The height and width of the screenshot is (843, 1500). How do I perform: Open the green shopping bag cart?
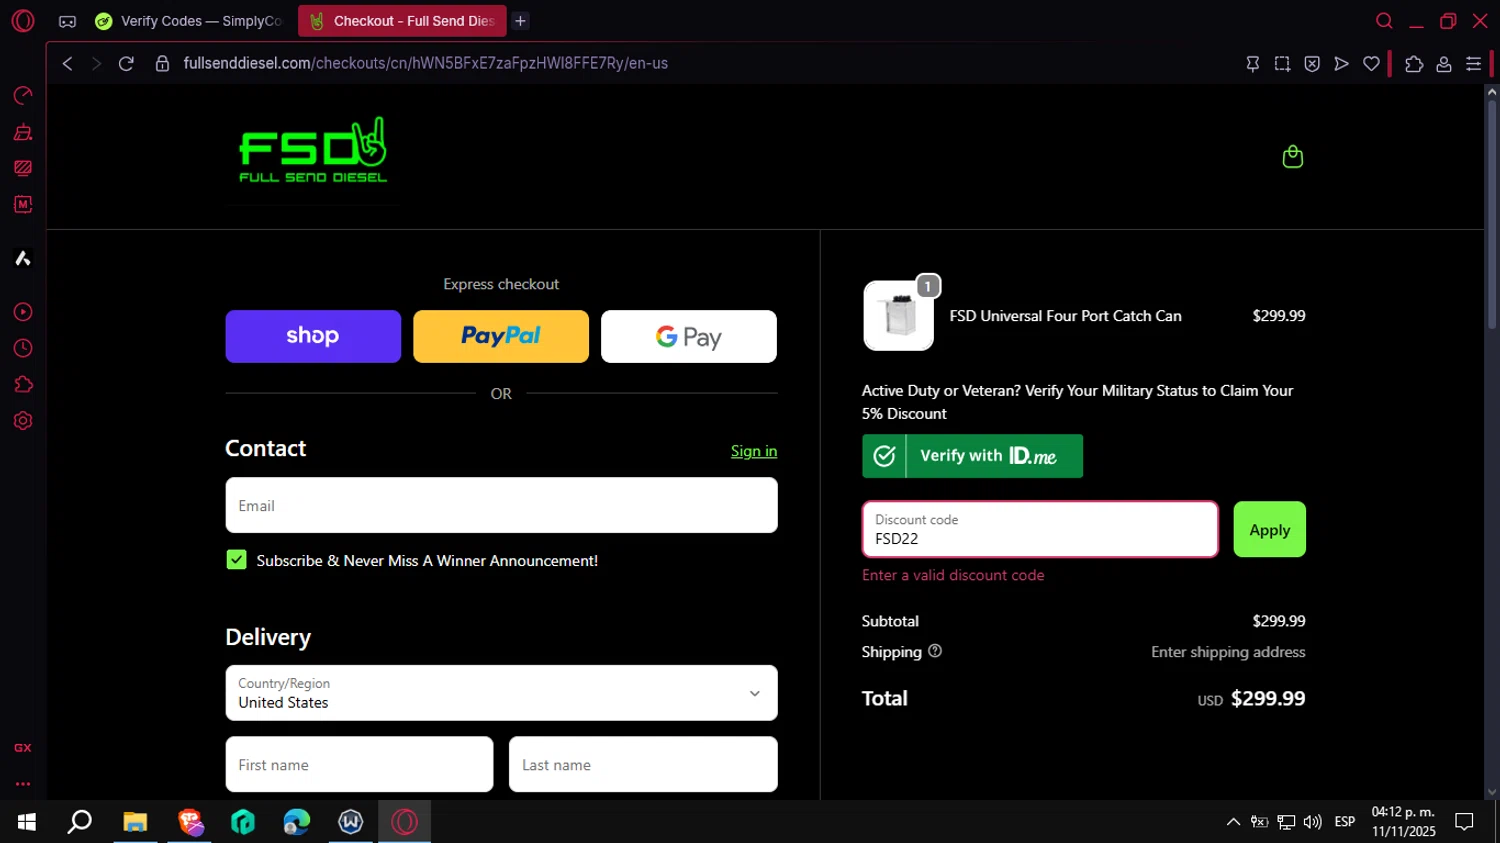click(1292, 156)
